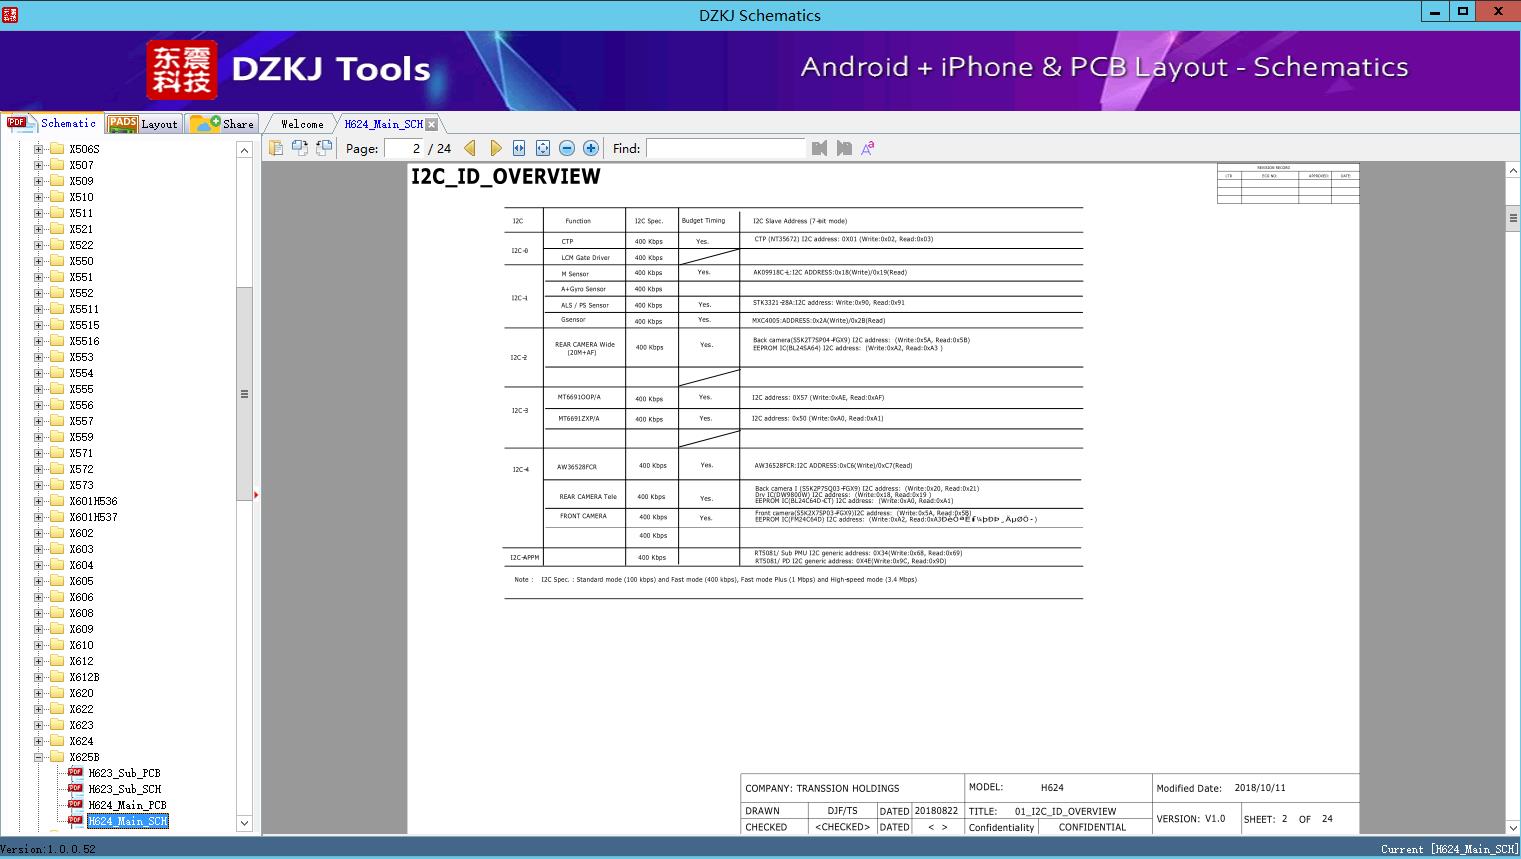
Task: Click the X603 folder icon
Action: (x=57, y=549)
